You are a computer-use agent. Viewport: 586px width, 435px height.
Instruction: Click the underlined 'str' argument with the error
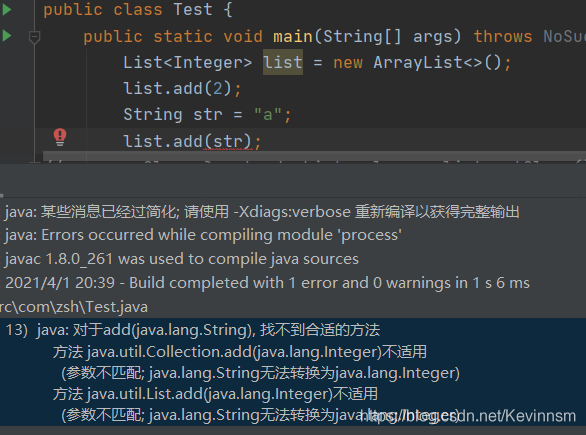pyautogui.click(x=228, y=142)
